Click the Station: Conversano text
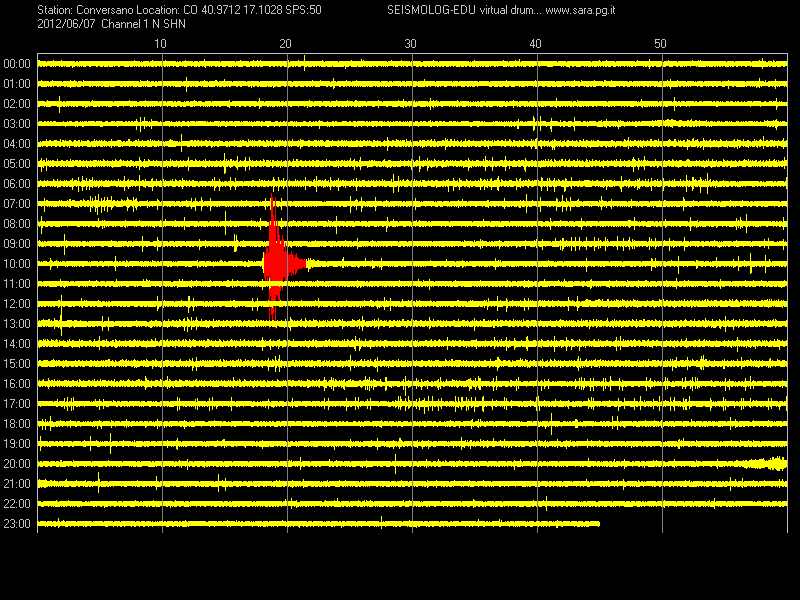Screen dimensions: 800x600 coord(85,10)
